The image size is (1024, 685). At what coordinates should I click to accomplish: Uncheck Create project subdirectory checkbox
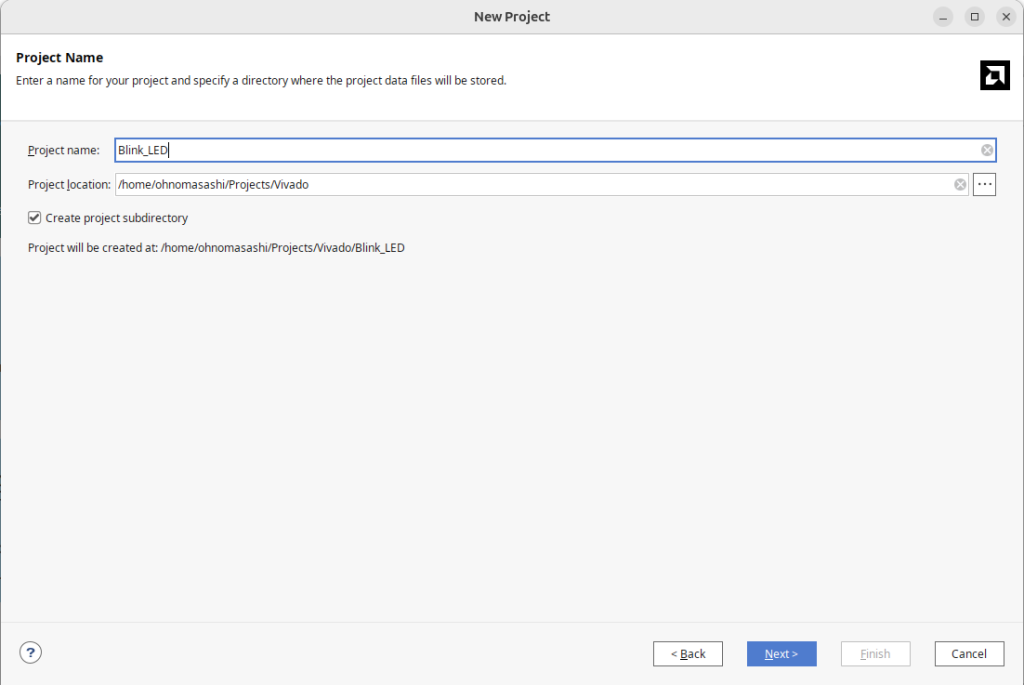coord(35,218)
